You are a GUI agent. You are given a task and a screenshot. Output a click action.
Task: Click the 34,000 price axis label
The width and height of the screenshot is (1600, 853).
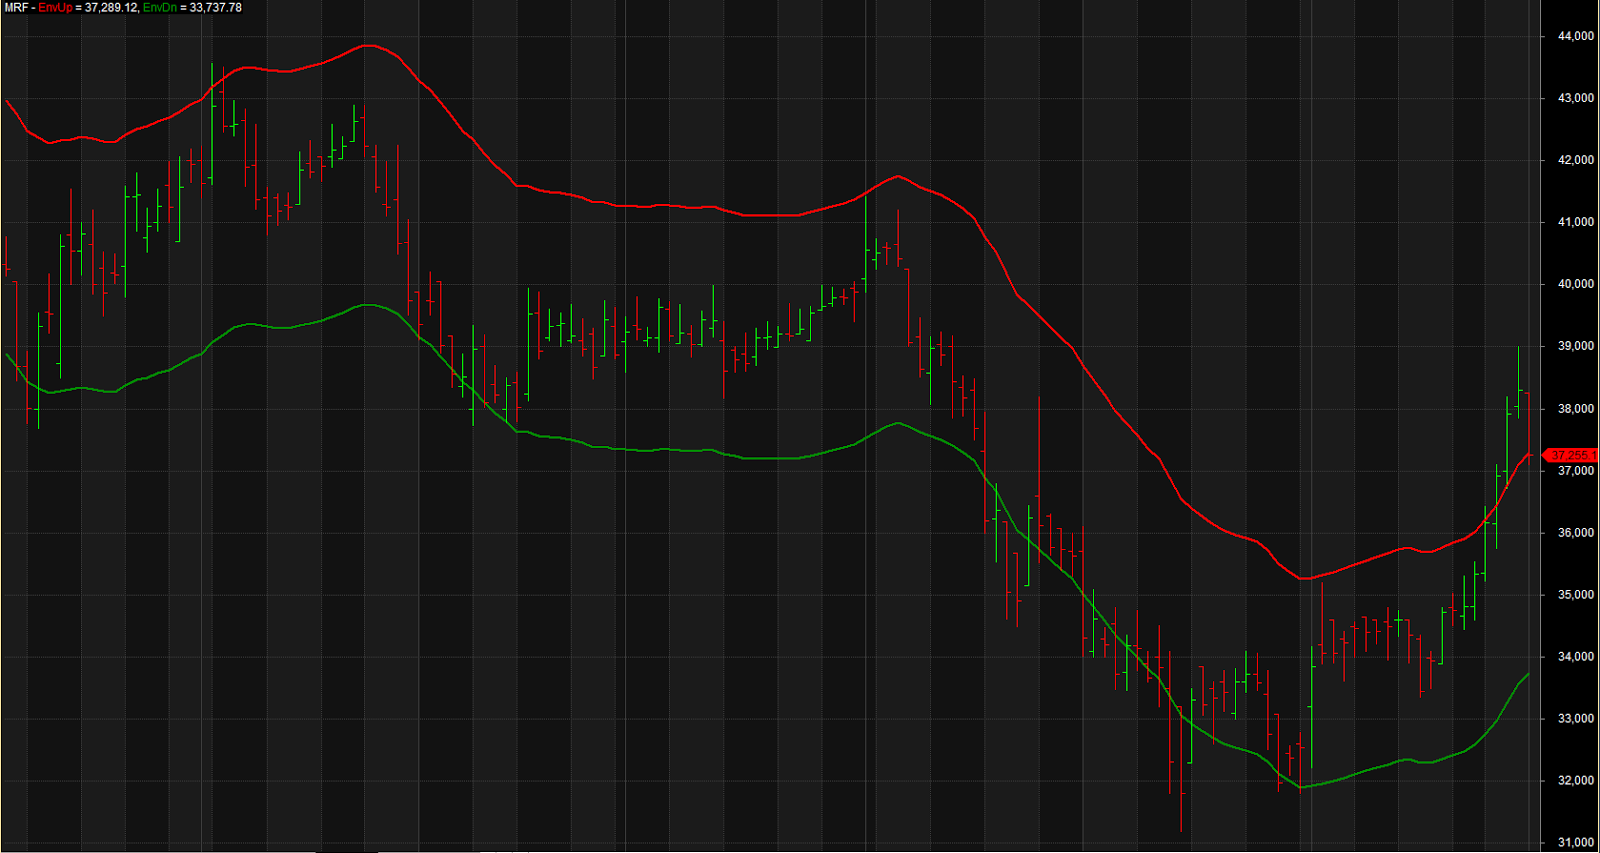click(x=1576, y=657)
